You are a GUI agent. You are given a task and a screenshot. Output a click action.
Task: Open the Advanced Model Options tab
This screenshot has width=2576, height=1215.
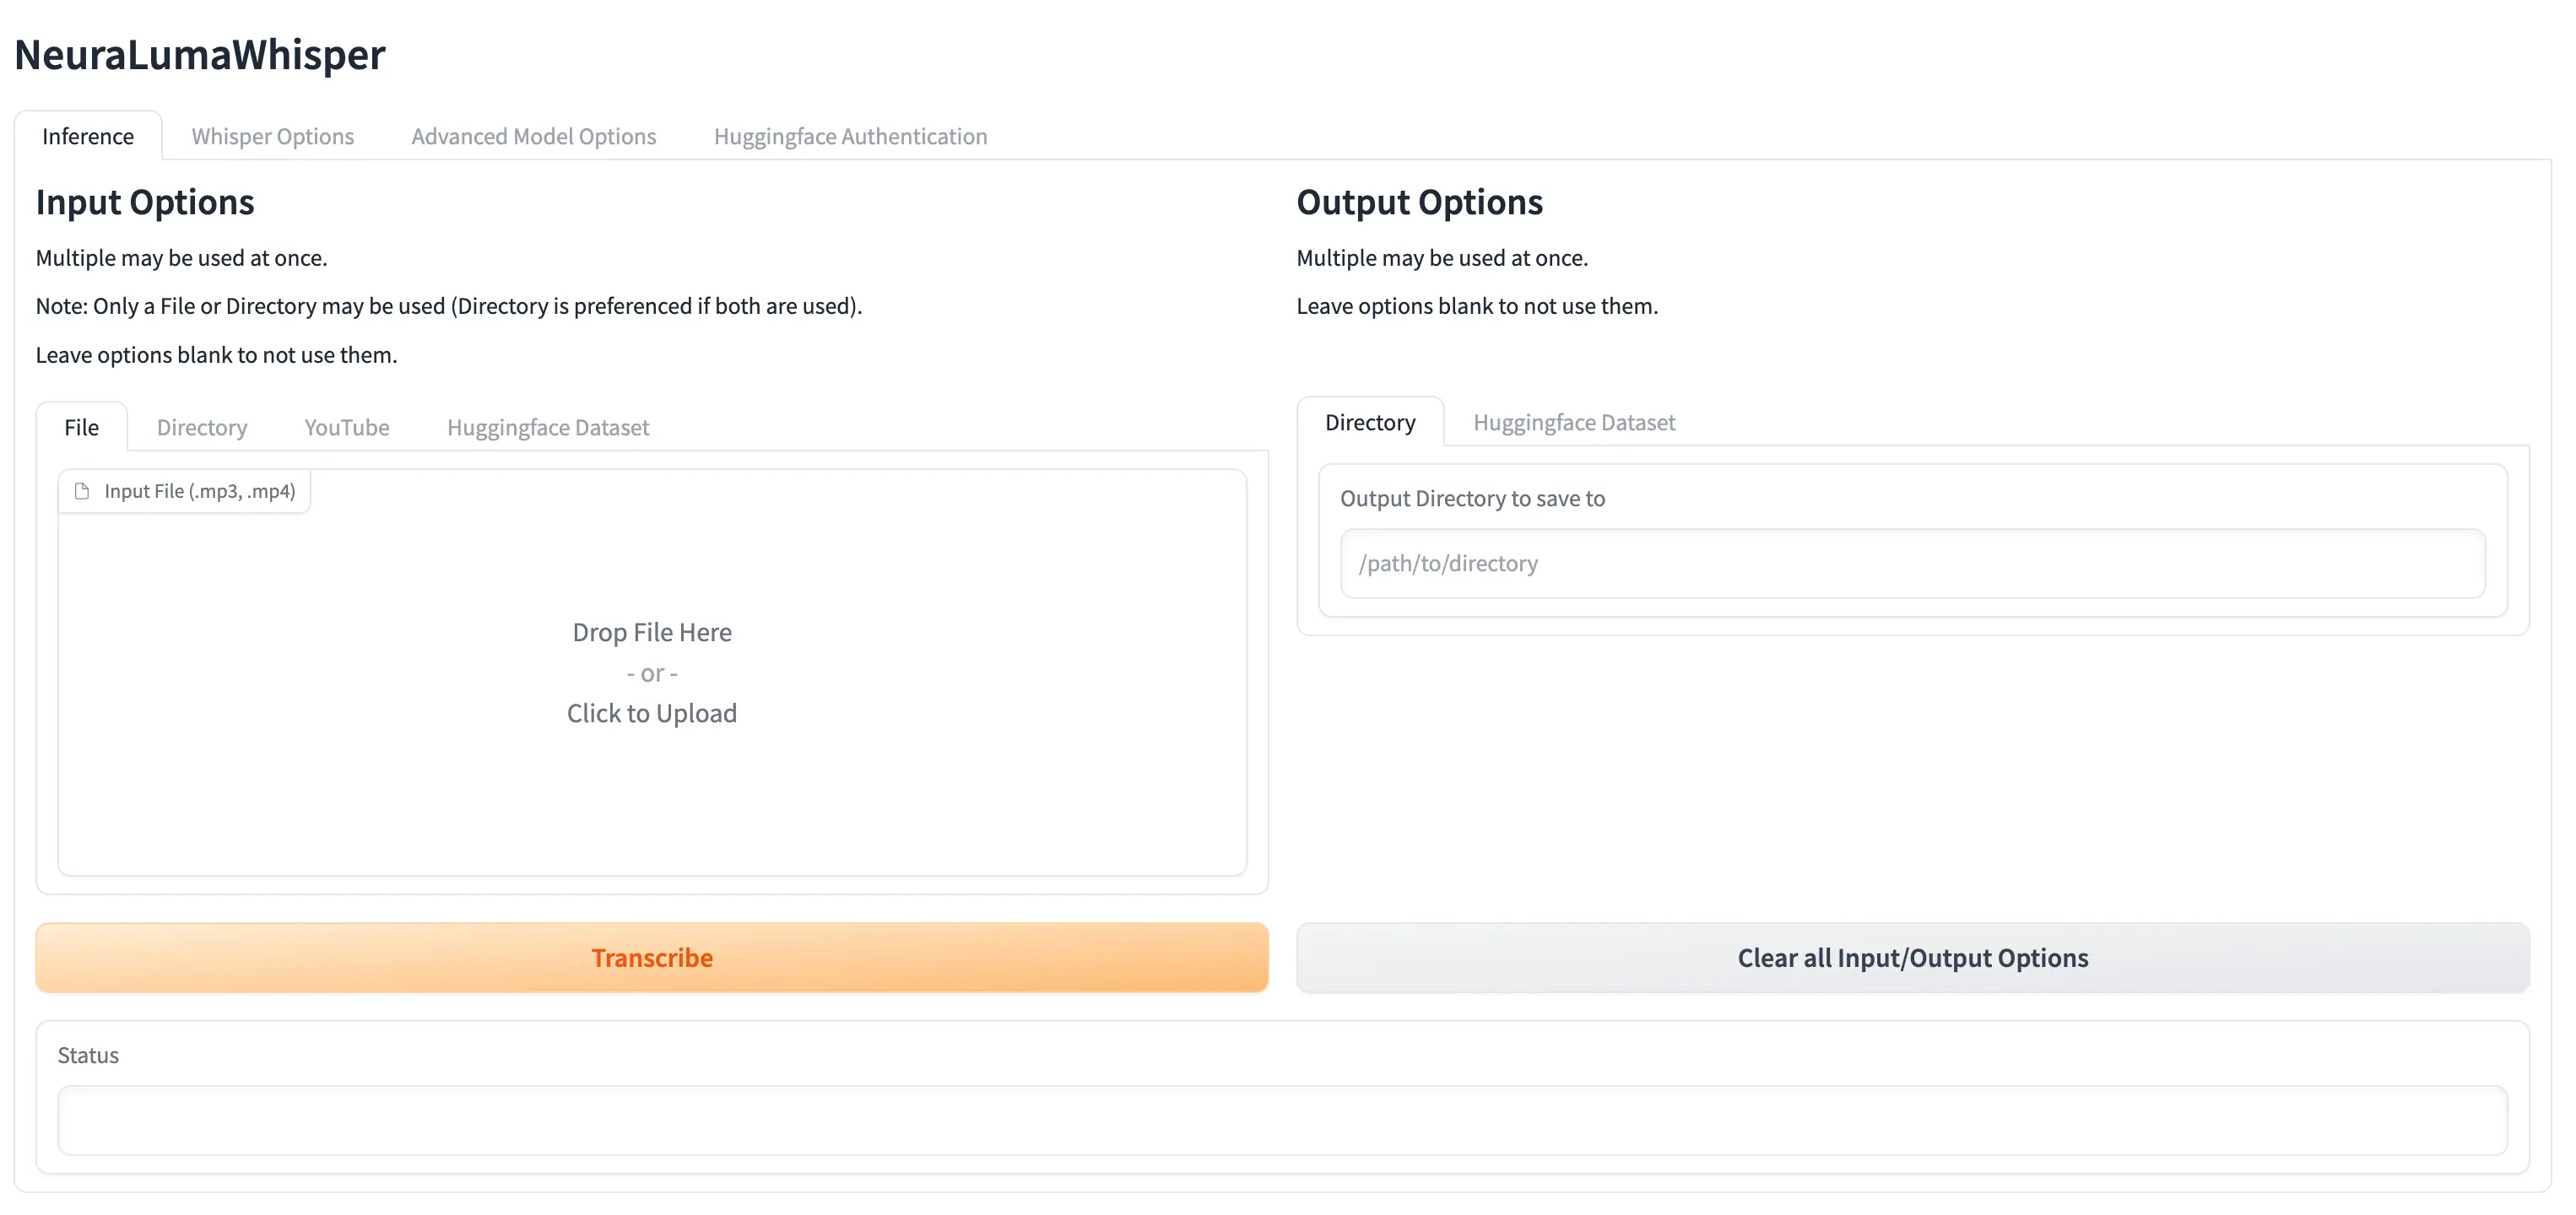click(x=533, y=136)
